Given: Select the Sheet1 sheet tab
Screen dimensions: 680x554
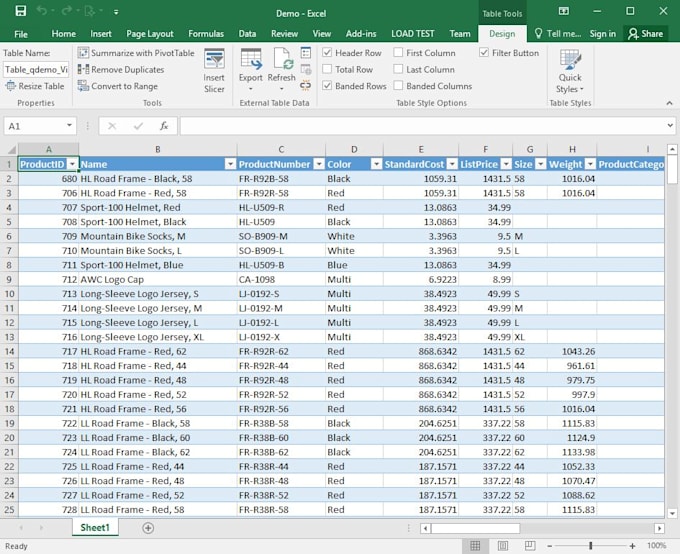Looking at the screenshot, I should (95, 528).
